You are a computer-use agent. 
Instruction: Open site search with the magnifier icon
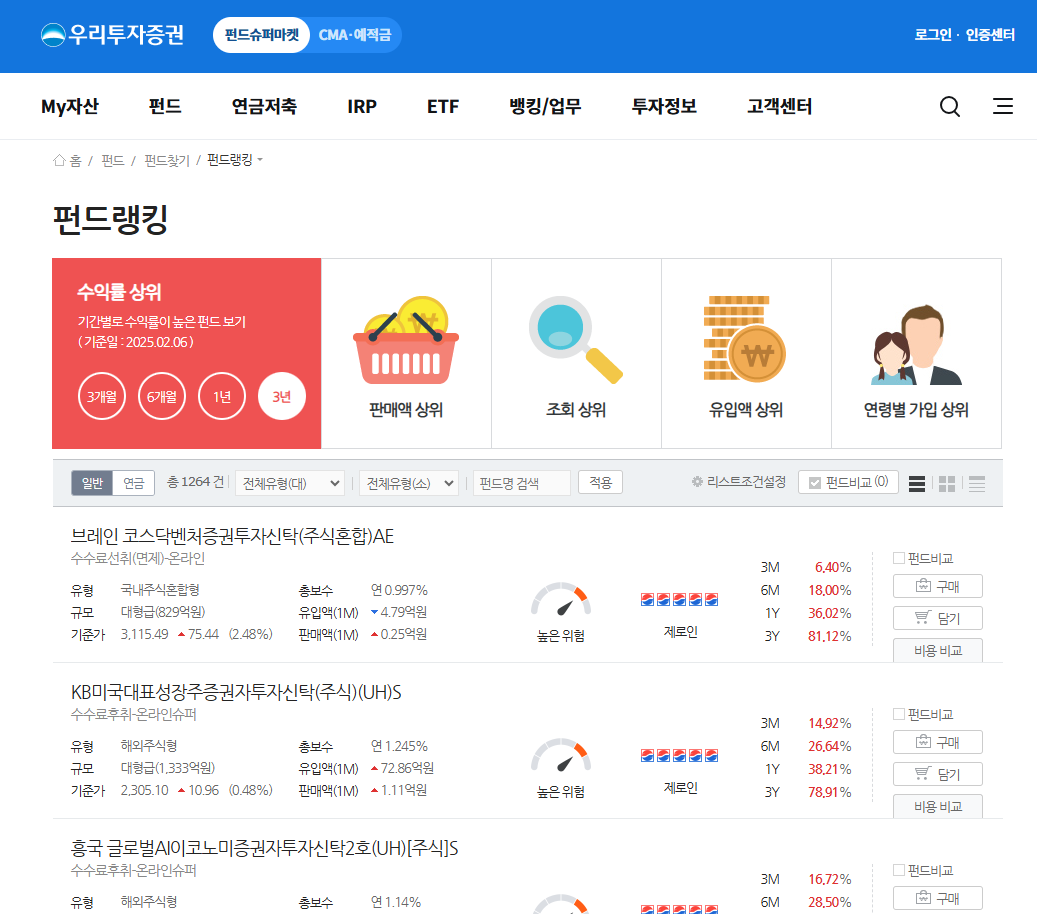tap(948, 106)
